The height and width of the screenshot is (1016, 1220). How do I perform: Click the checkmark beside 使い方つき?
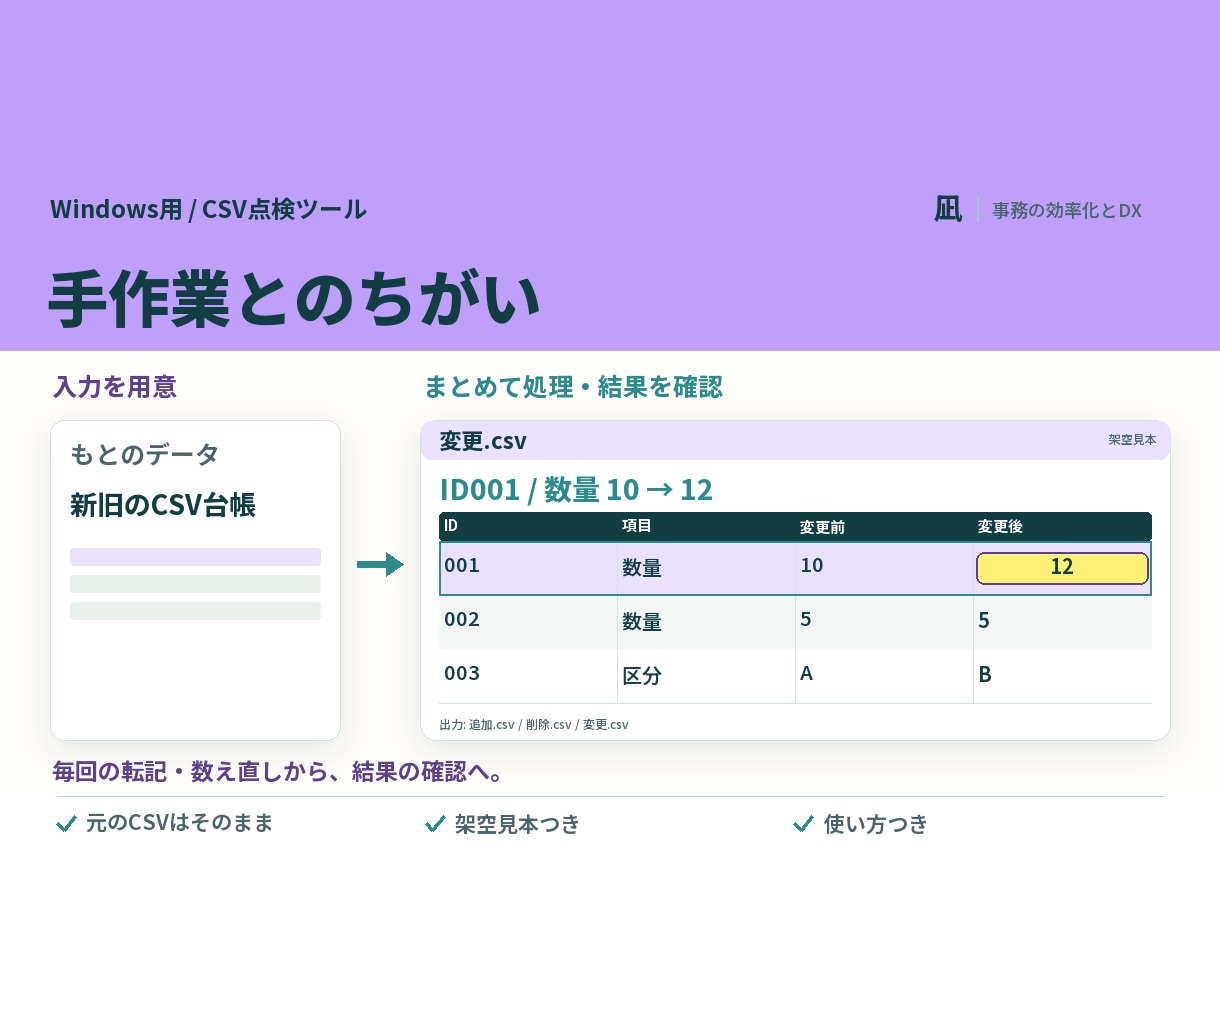point(803,823)
